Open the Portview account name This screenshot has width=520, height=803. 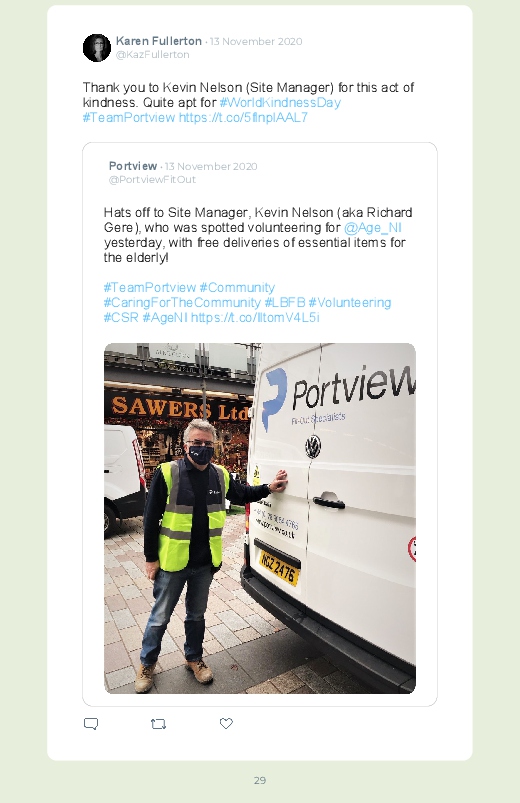pos(133,166)
